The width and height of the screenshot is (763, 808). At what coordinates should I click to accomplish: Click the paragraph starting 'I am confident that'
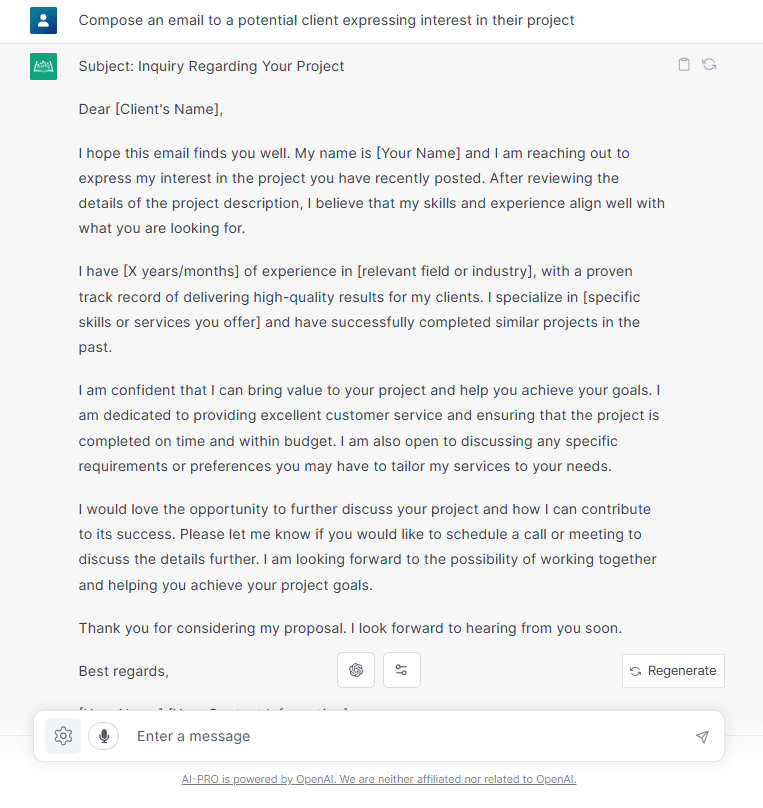368,428
